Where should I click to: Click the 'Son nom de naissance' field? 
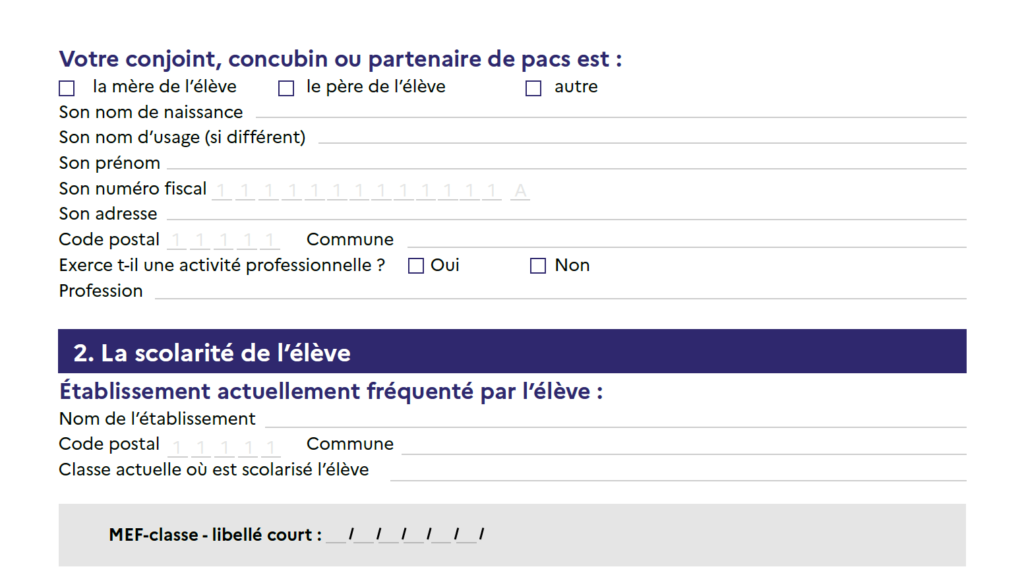point(610,112)
